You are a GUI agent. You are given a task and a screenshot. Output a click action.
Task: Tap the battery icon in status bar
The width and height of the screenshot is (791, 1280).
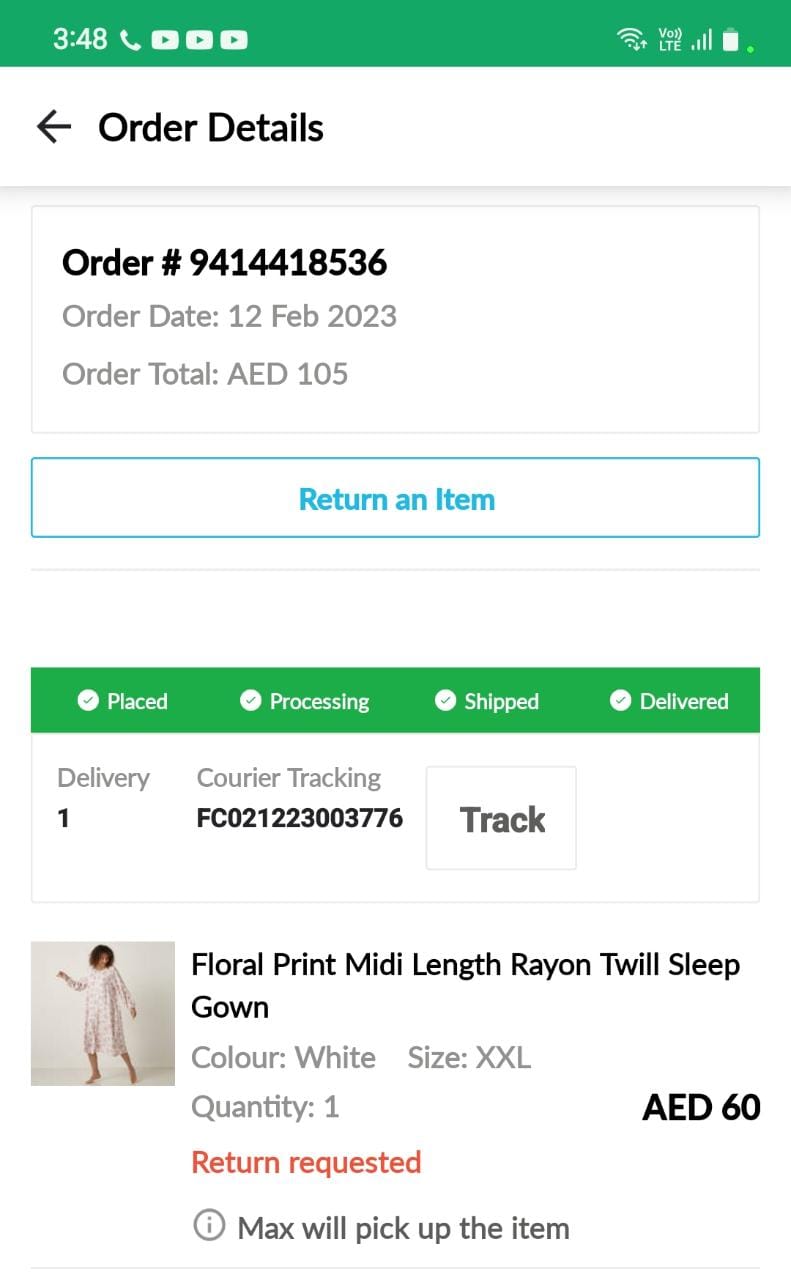point(731,40)
